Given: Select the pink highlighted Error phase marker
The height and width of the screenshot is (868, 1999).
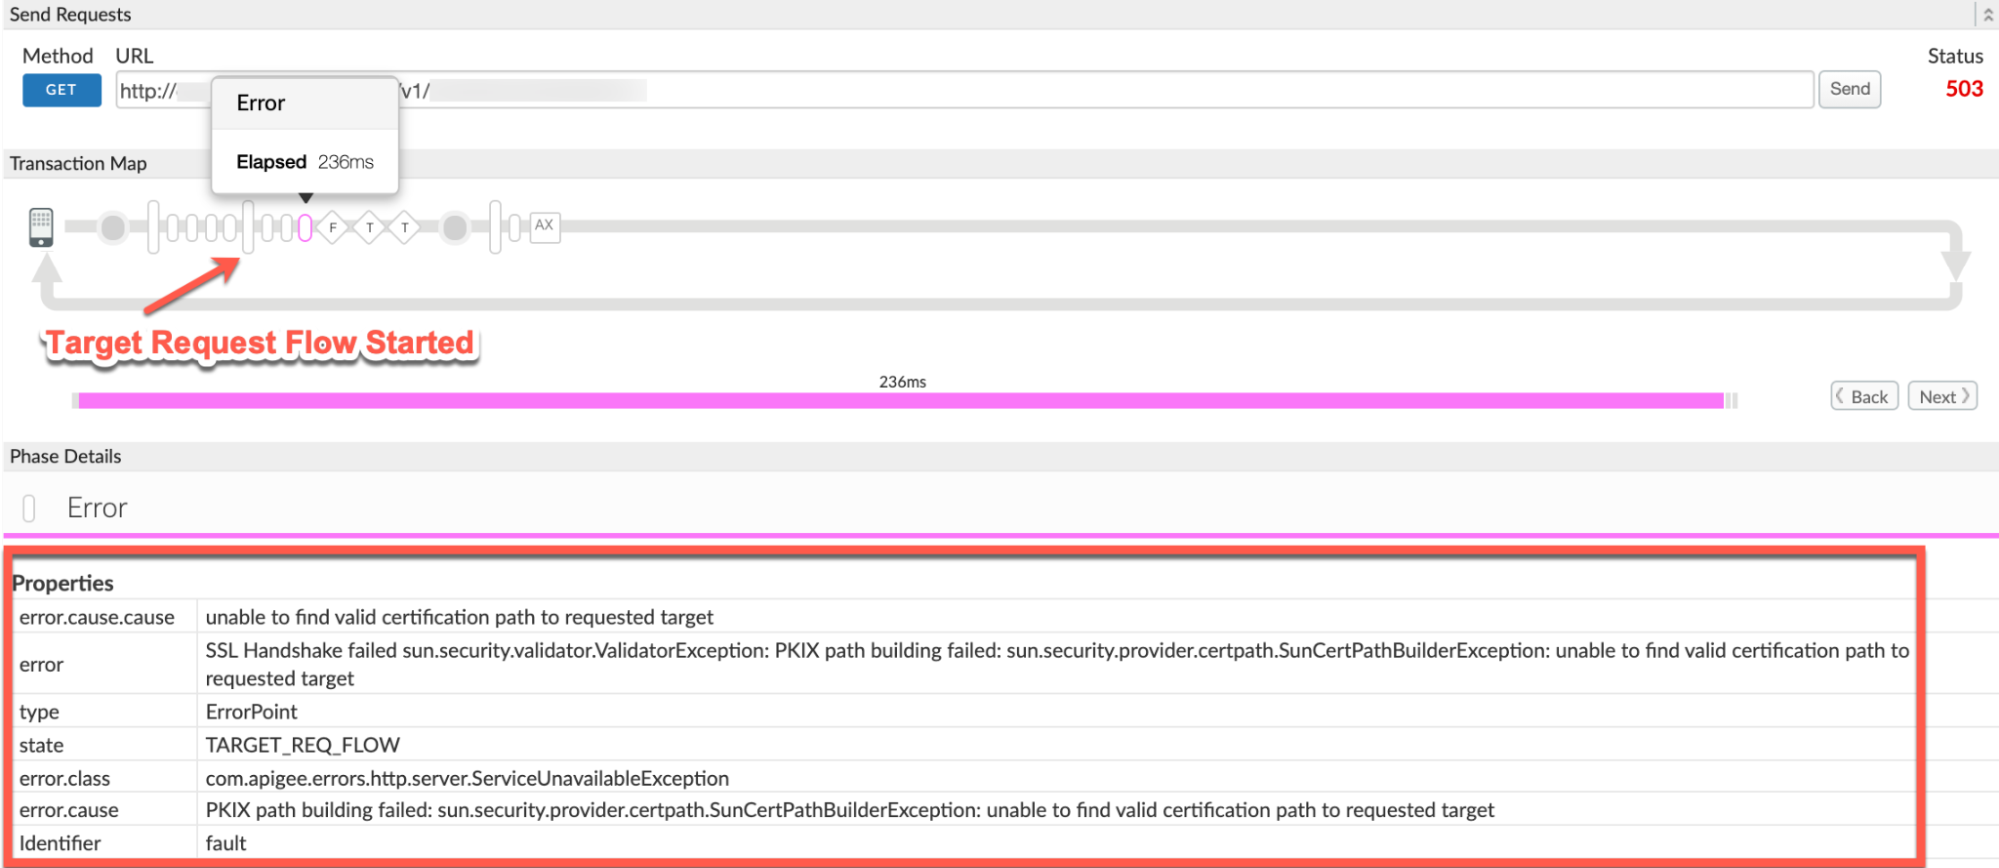Looking at the screenshot, I should (x=305, y=228).
